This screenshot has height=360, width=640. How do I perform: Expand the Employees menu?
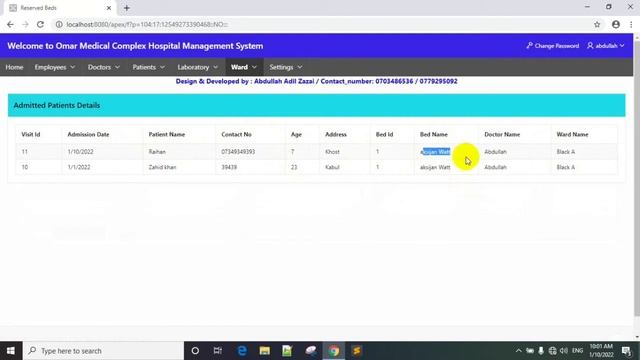[55, 67]
